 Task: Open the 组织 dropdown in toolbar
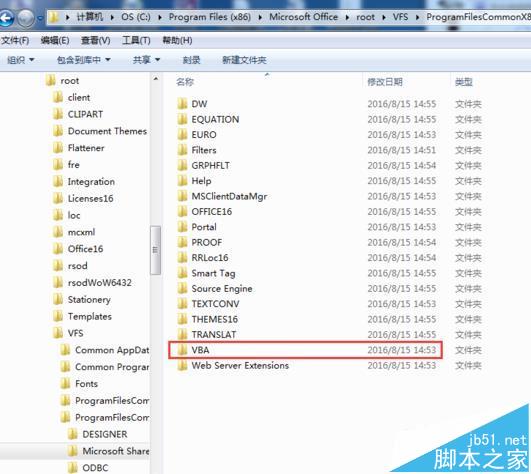click(x=21, y=60)
